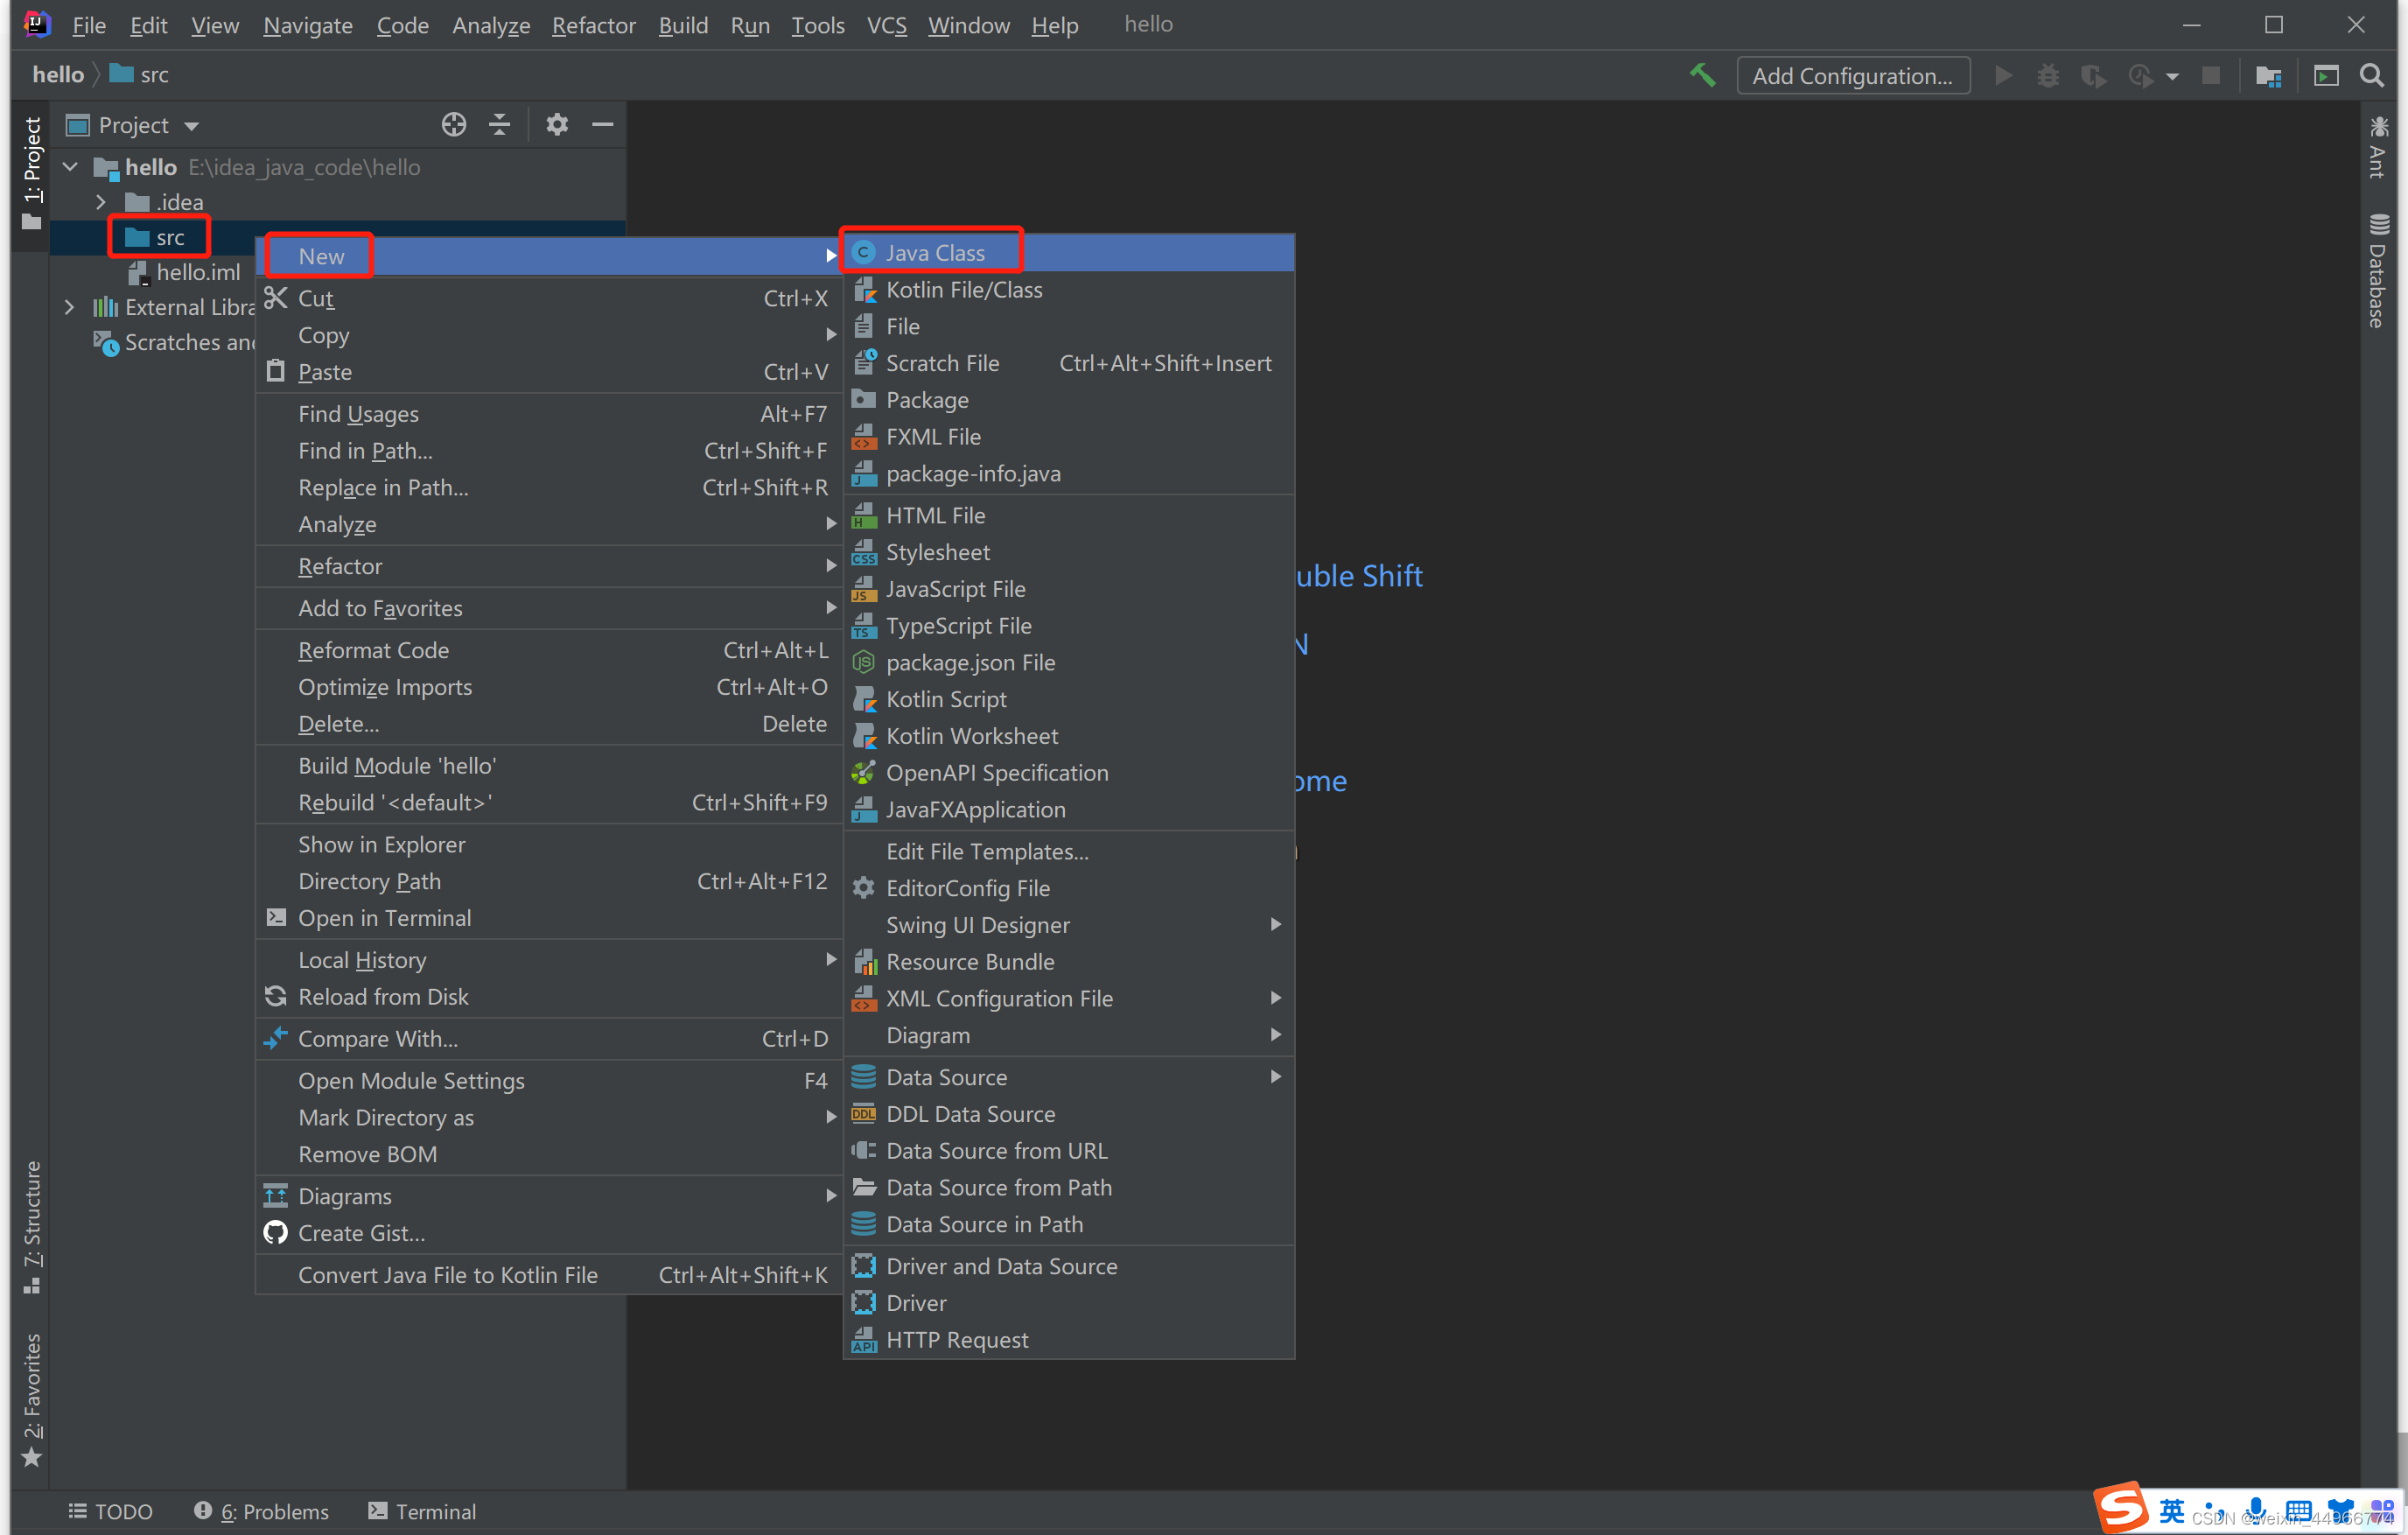The height and width of the screenshot is (1535, 2408).
Task: Open the Refactor menu in menu bar
Action: (x=593, y=25)
